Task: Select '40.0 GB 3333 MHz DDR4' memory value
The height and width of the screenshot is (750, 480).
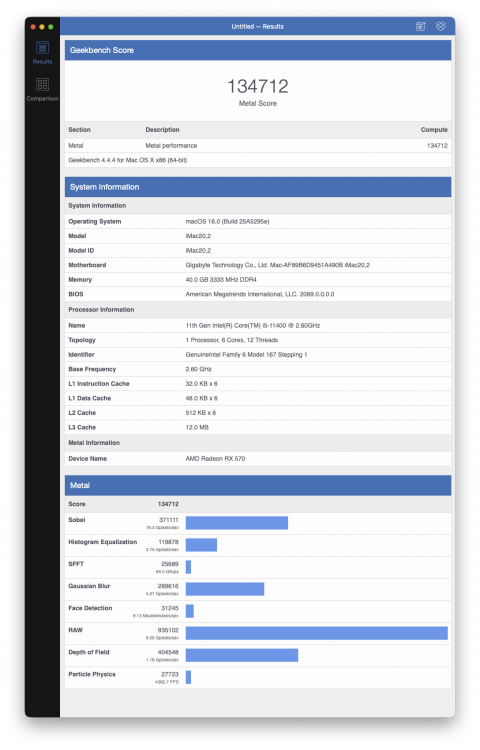Action: click(221, 280)
